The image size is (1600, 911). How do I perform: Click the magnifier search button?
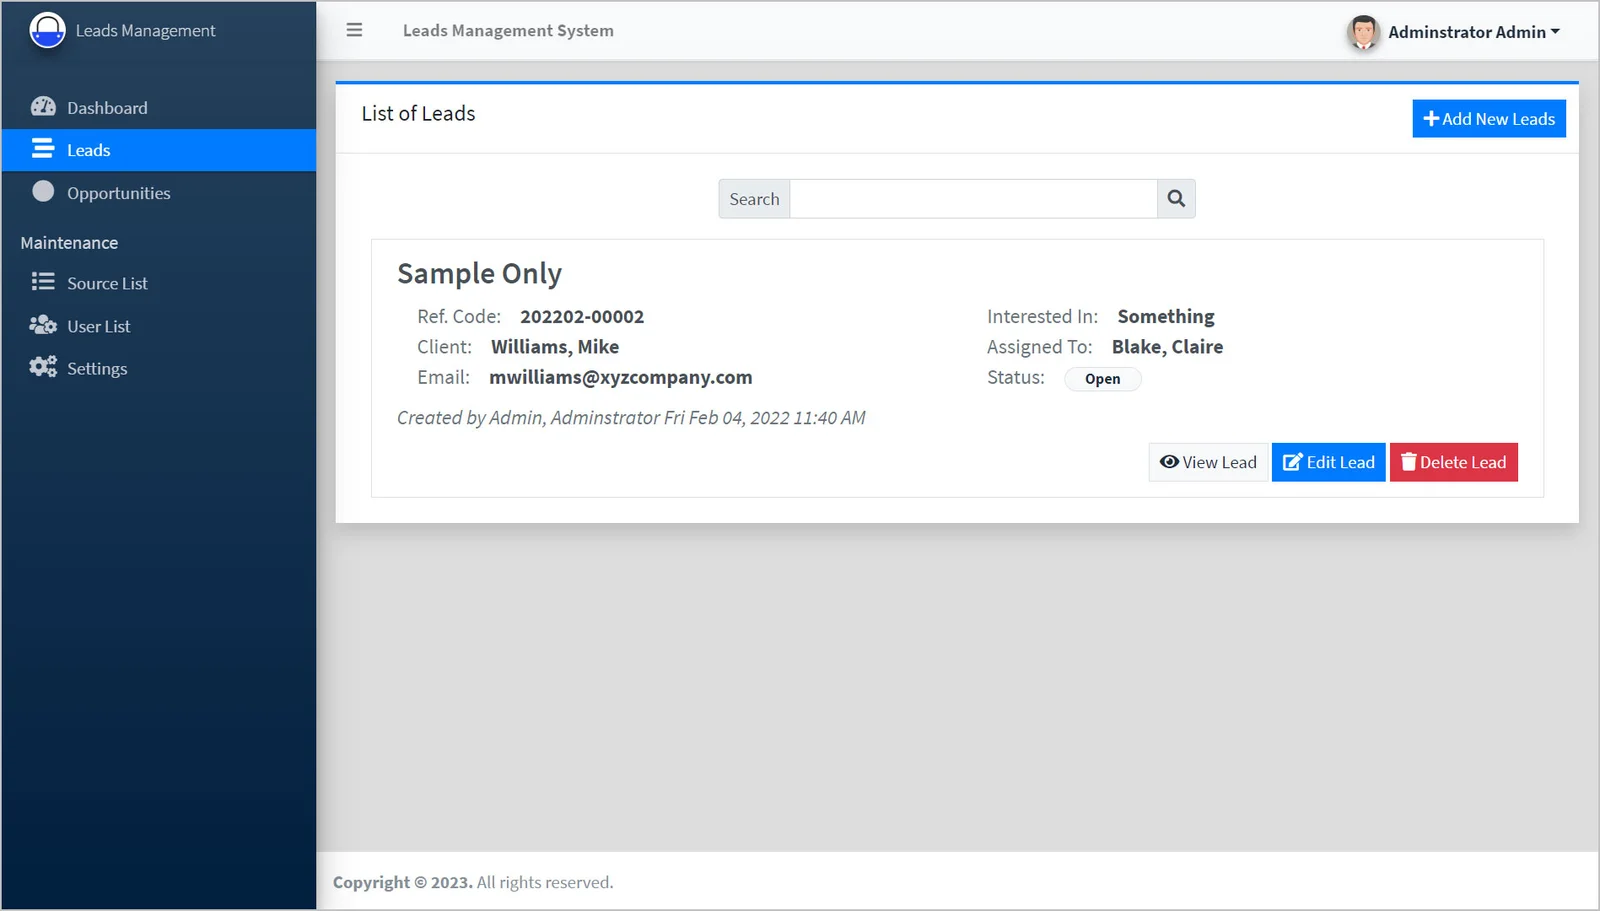(1176, 199)
